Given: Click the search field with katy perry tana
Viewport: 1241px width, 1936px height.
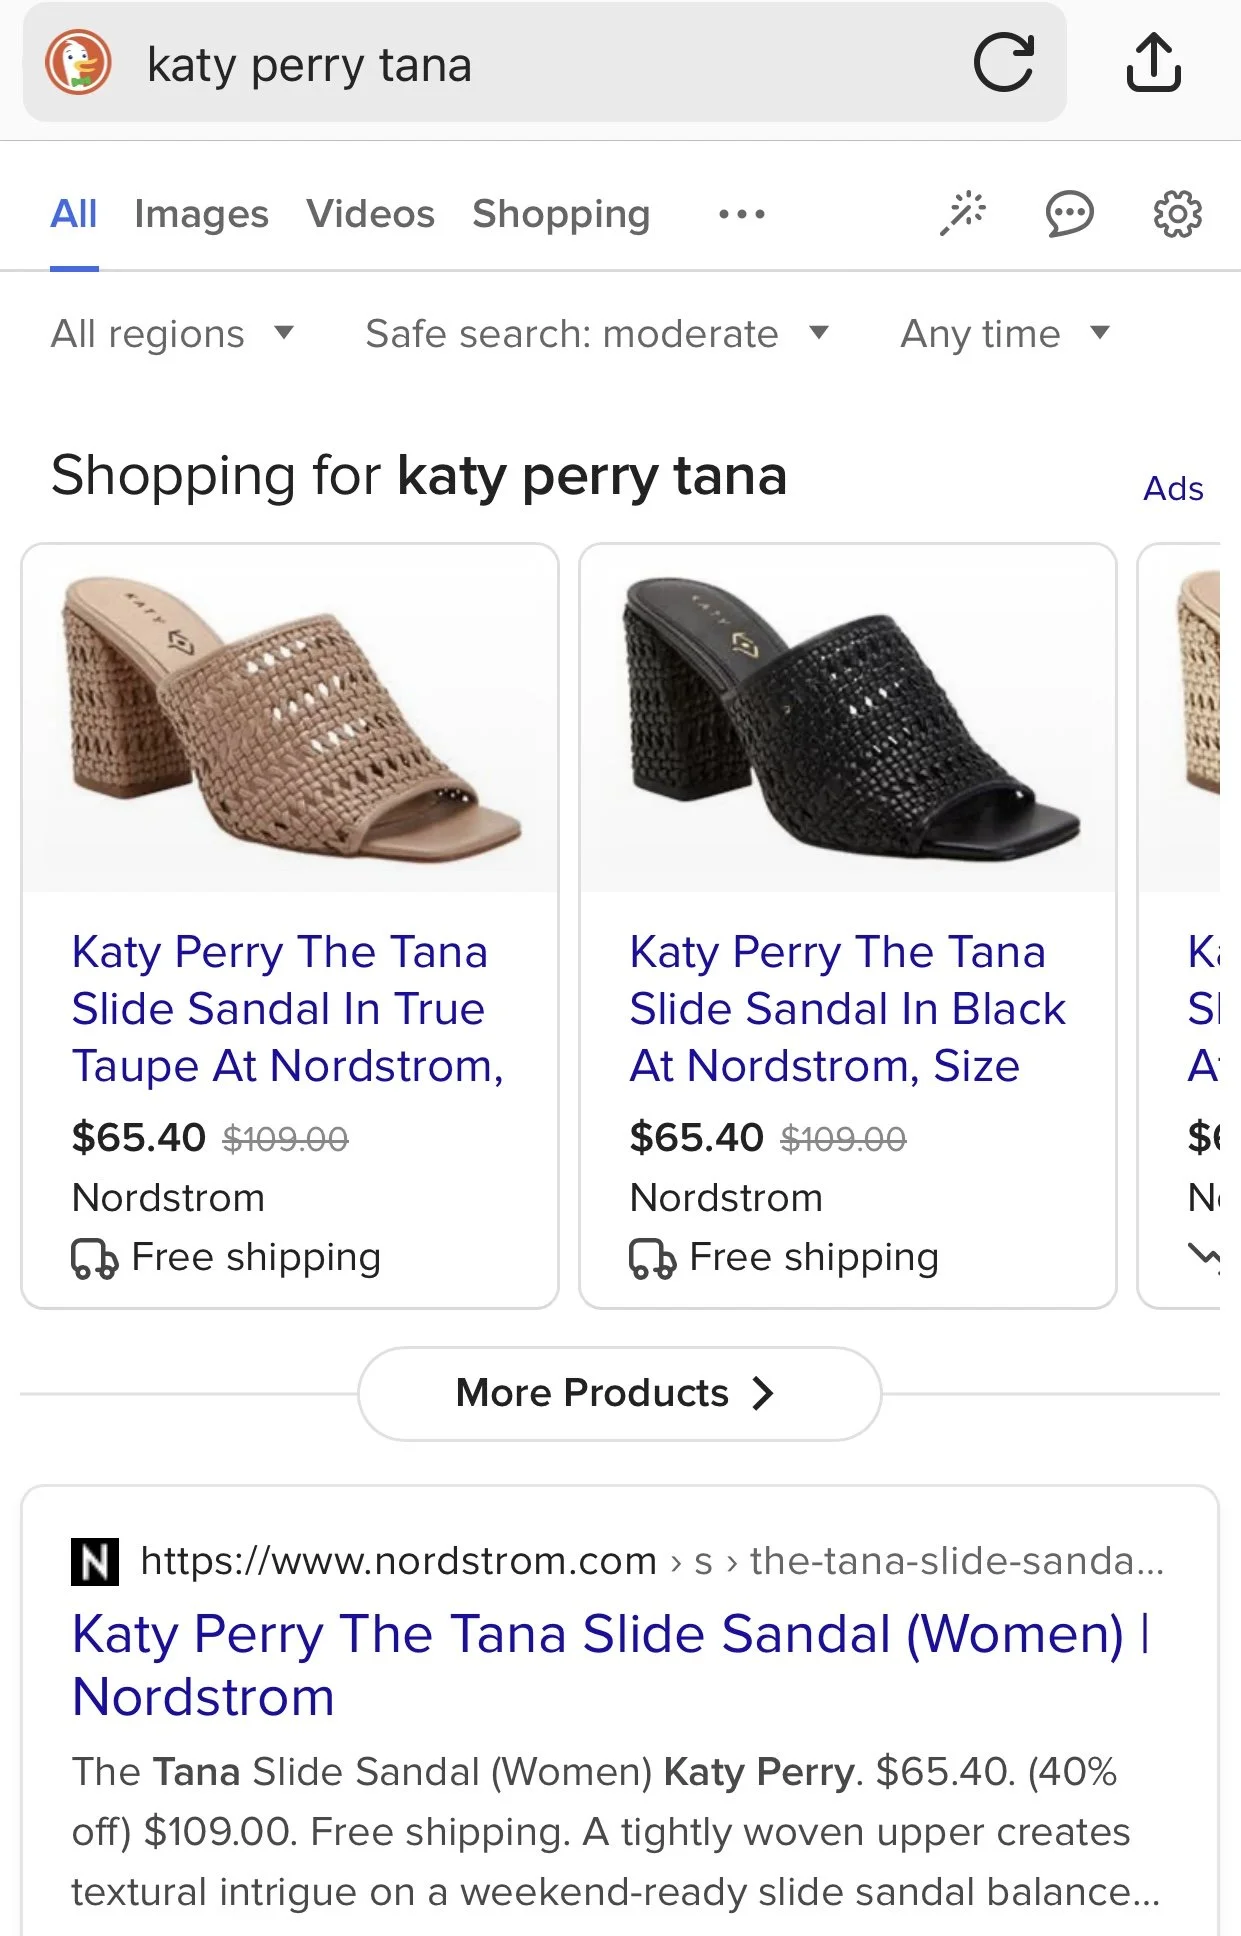Looking at the screenshot, I should coord(540,65).
